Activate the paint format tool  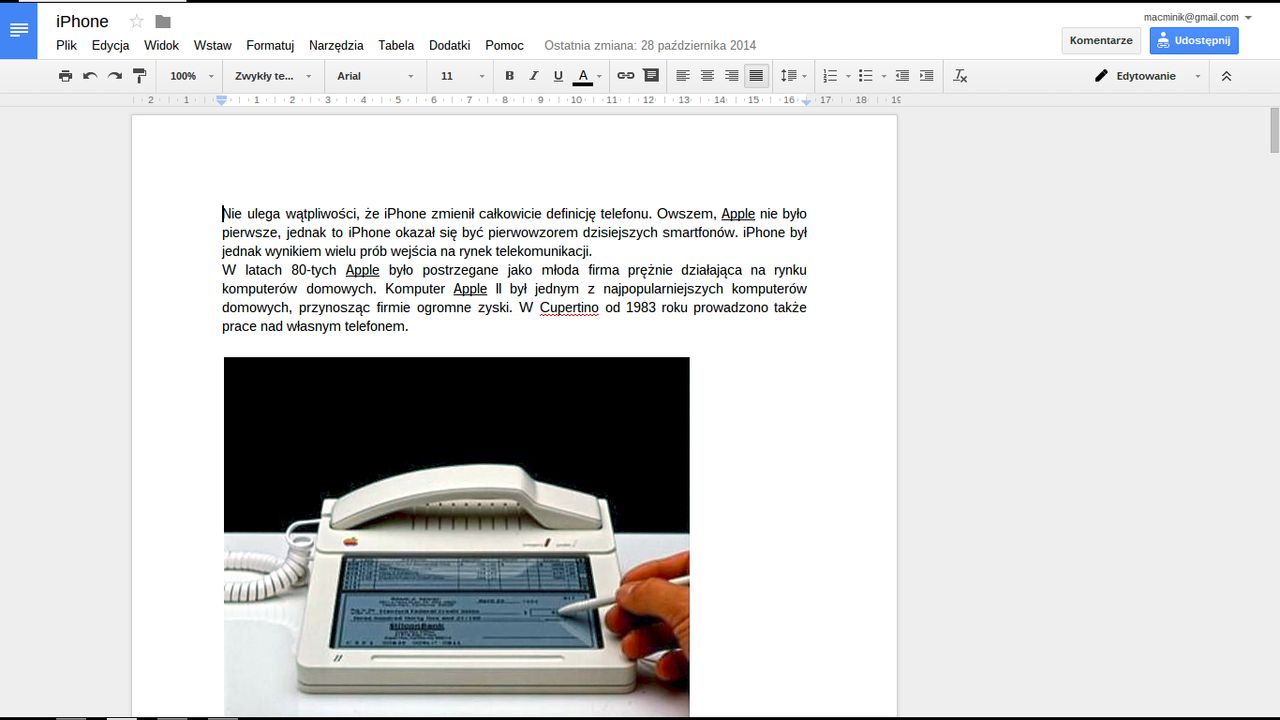[x=140, y=76]
